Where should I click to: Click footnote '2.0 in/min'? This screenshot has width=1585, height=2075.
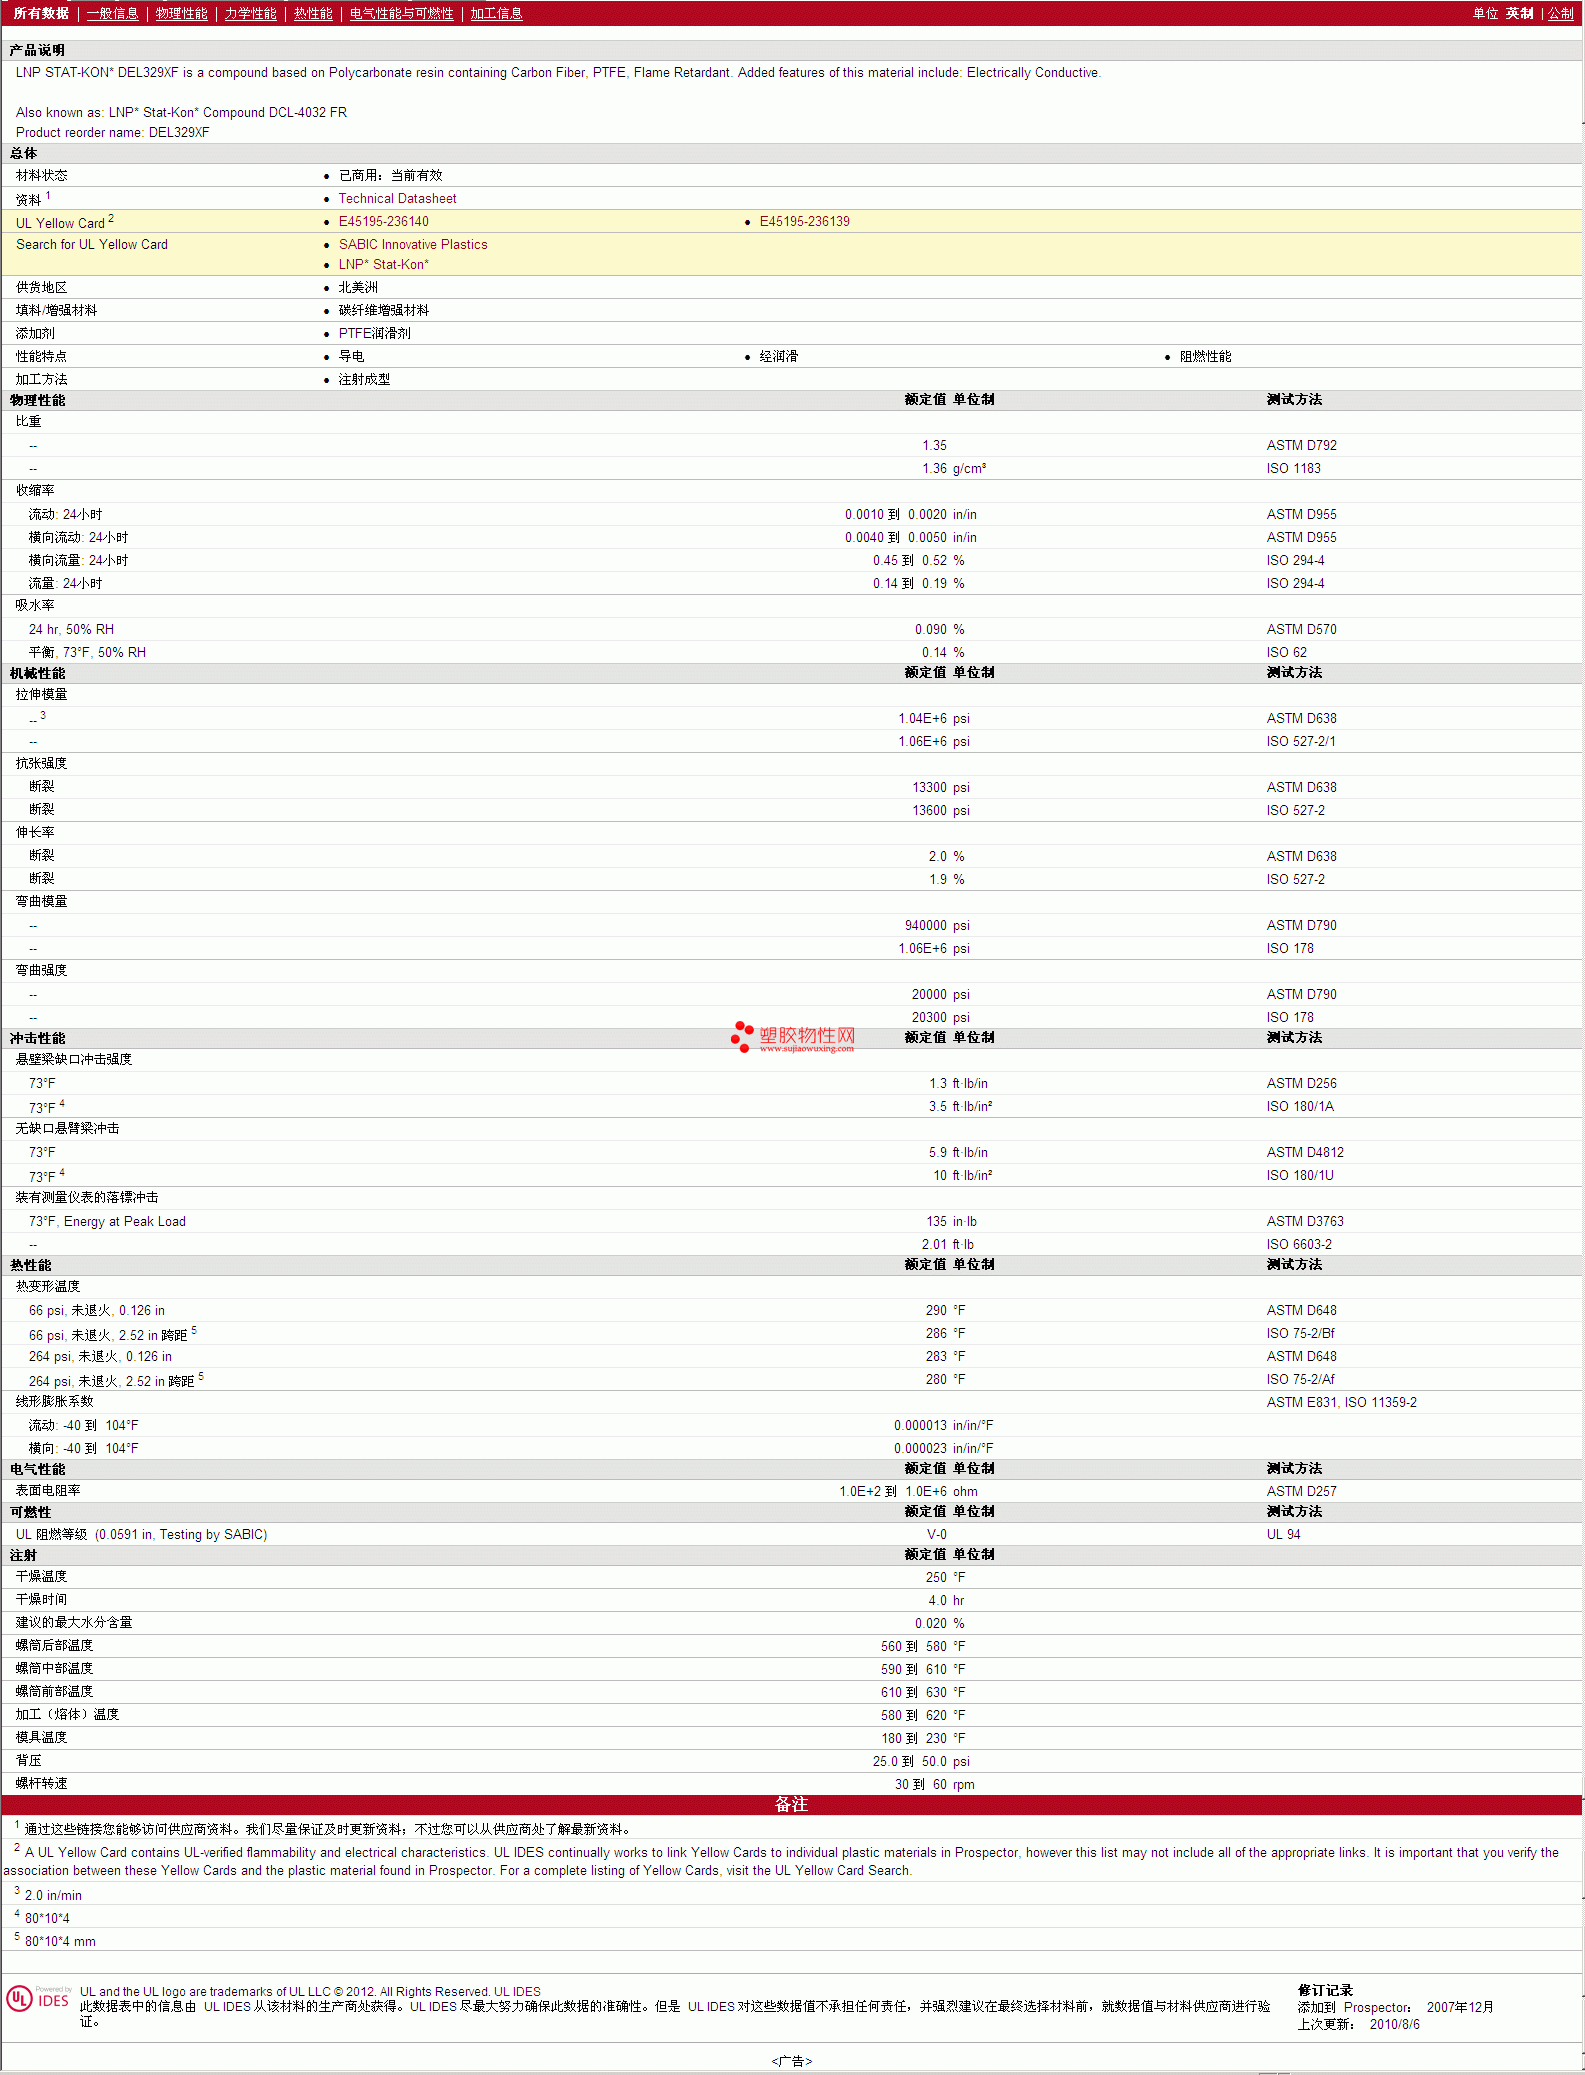point(53,1895)
